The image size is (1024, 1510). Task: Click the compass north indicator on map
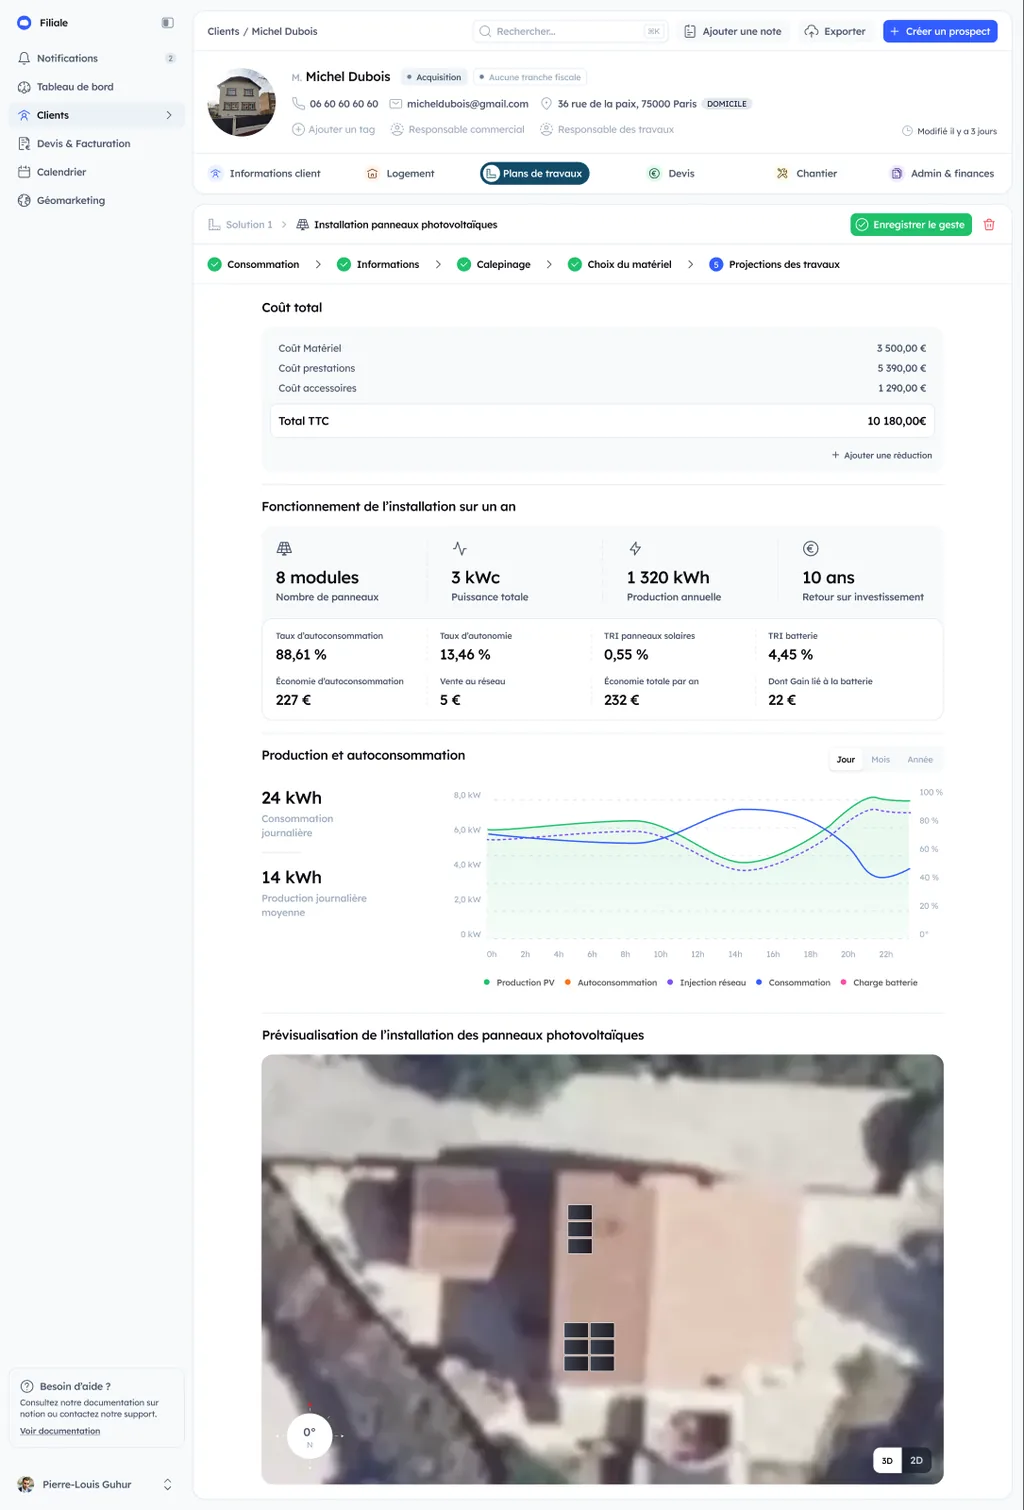(x=310, y=1435)
